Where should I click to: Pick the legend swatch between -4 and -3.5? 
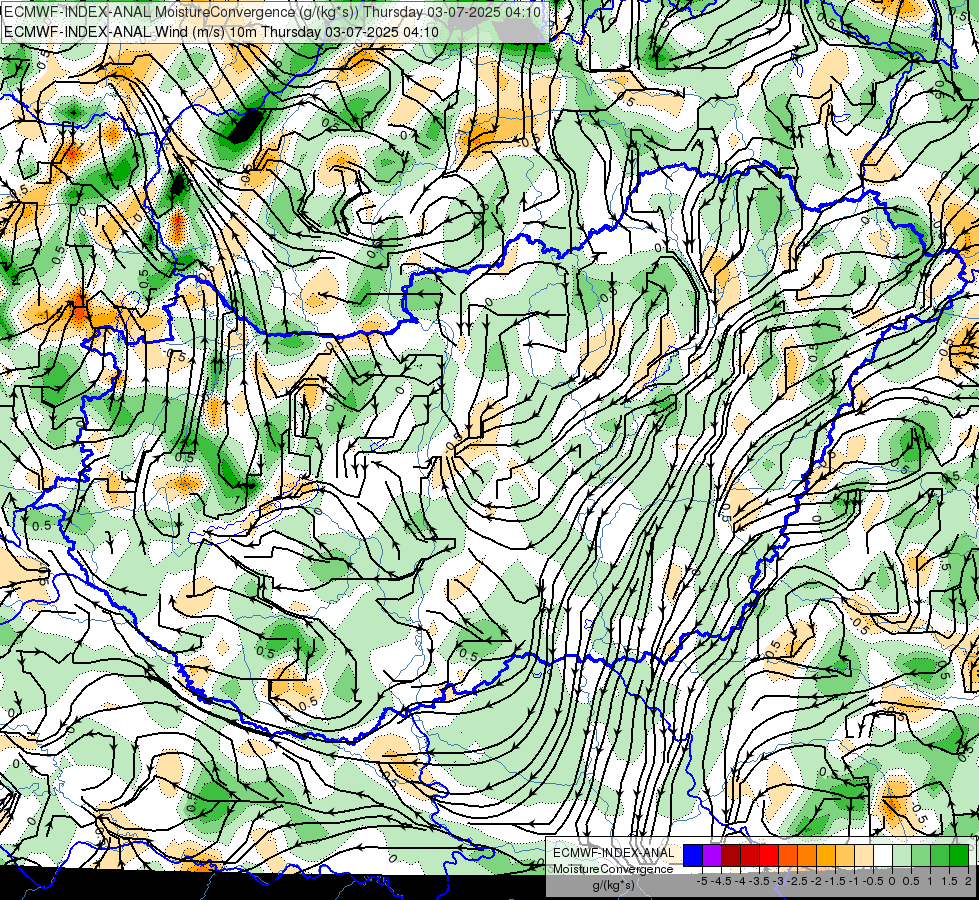[750, 855]
